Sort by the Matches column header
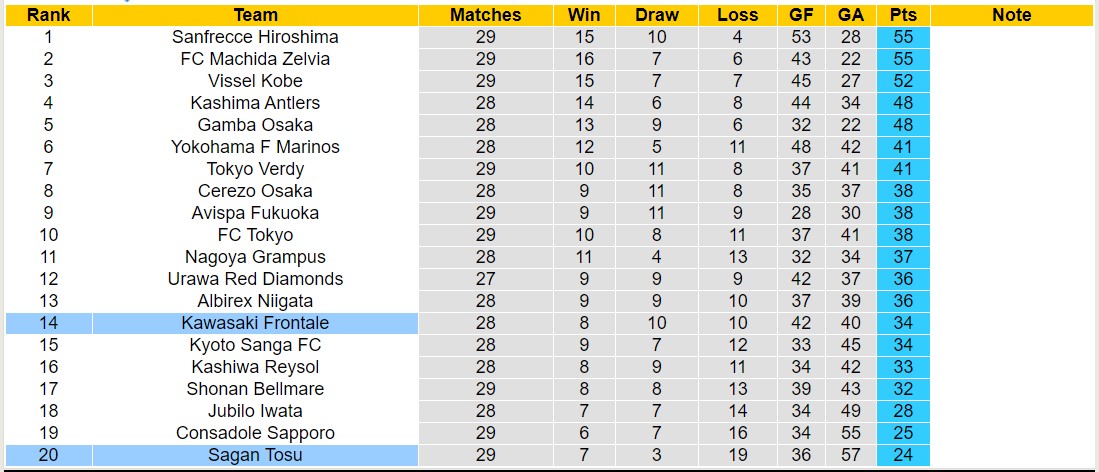 [x=485, y=15]
